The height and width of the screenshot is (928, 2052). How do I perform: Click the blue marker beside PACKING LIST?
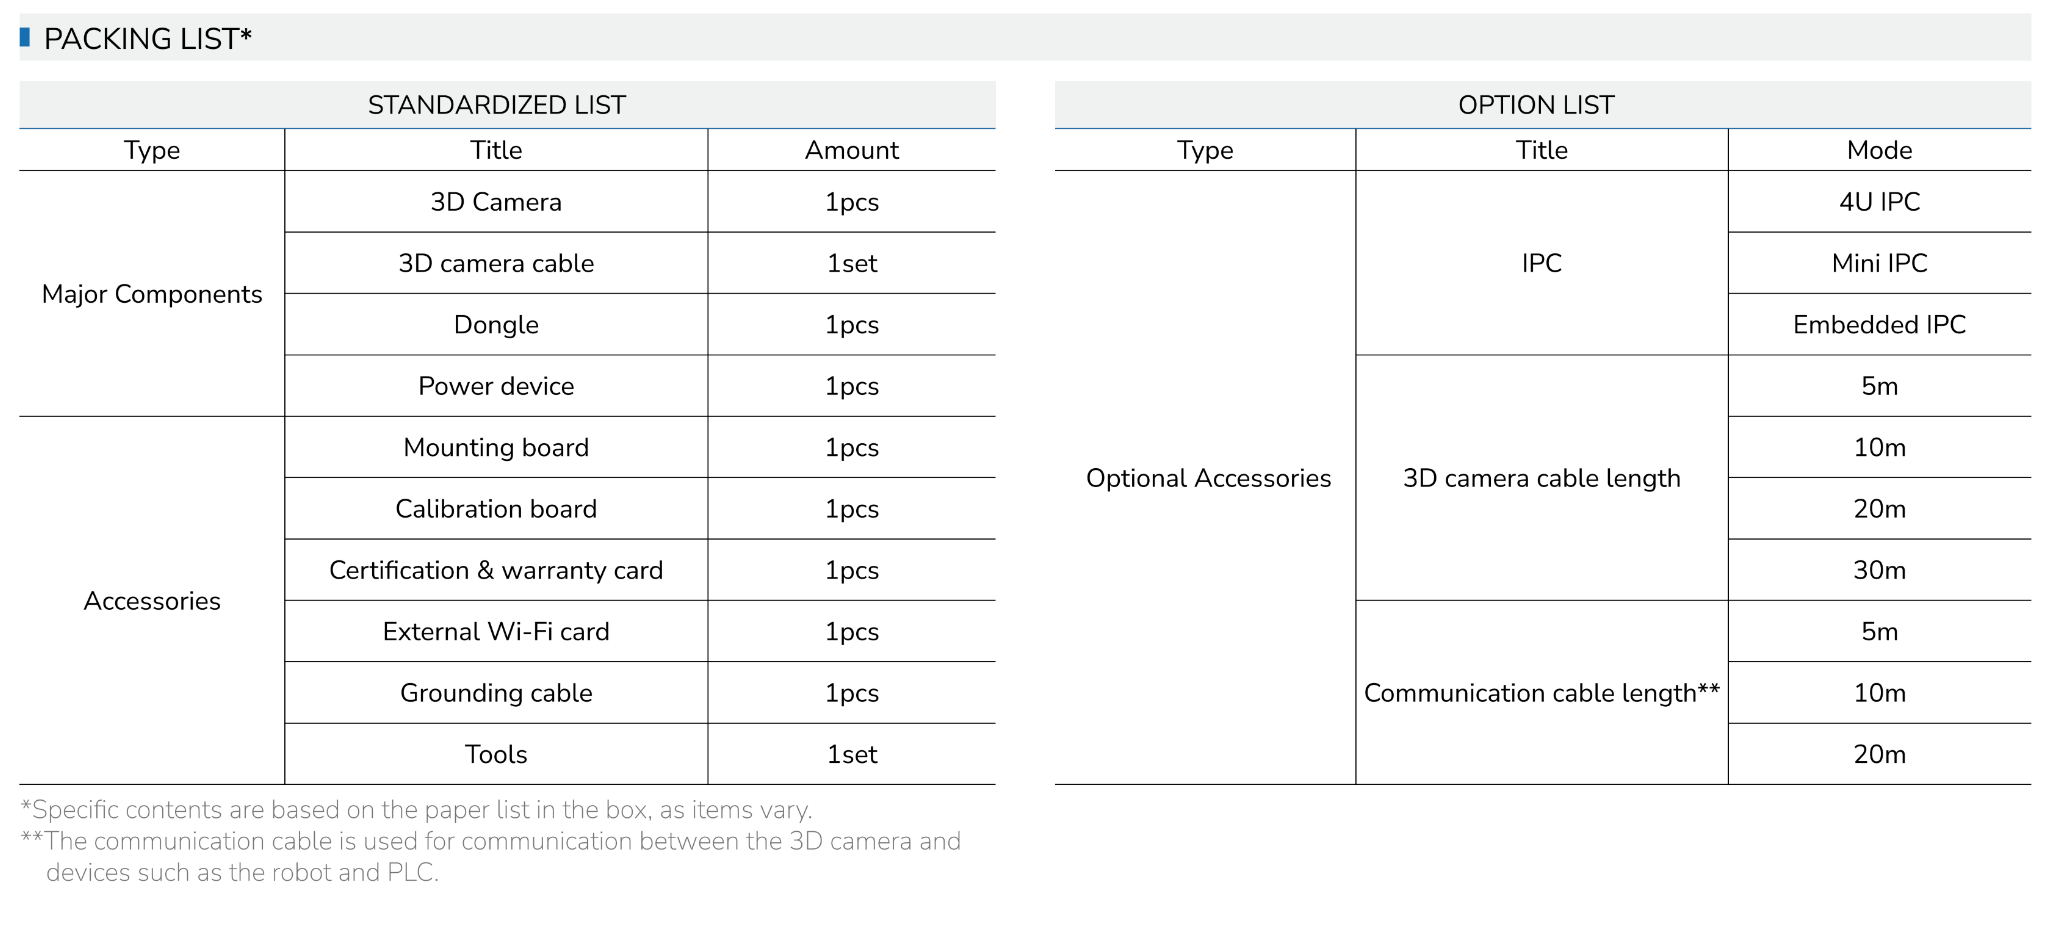[x=25, y=38]
